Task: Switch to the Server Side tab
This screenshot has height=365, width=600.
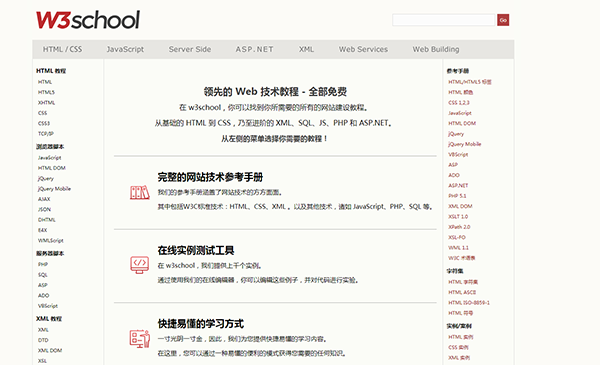Action: tap(190, 49)
